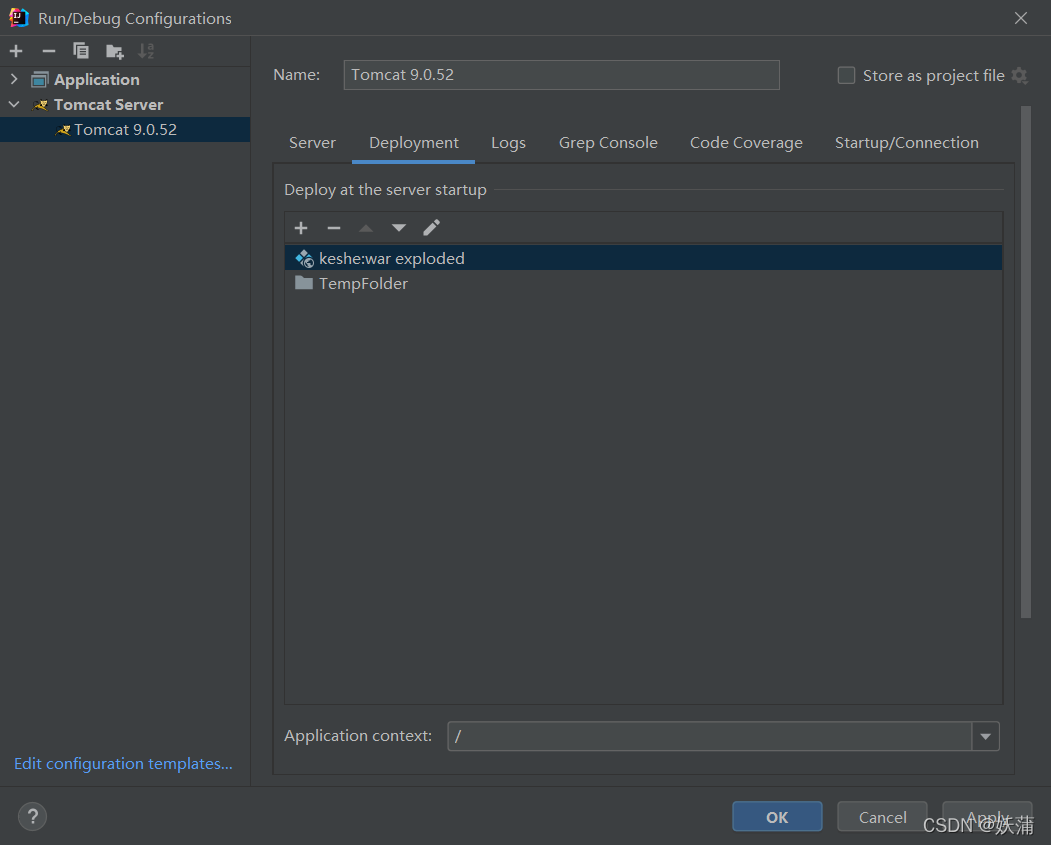Viewport: 1051px width, 845px height.
Task: Create a new configuration folder
Action: click(115, 51)
